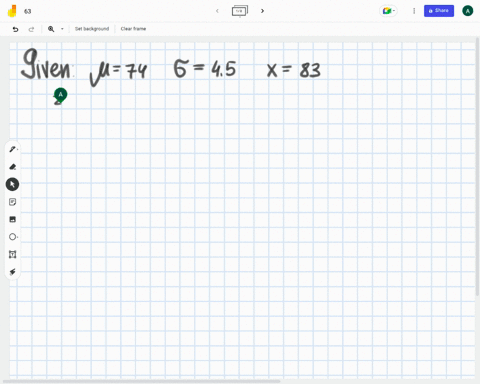Click Clear frame
Viewport: 480px width, 384px height.
pos(133,29)
